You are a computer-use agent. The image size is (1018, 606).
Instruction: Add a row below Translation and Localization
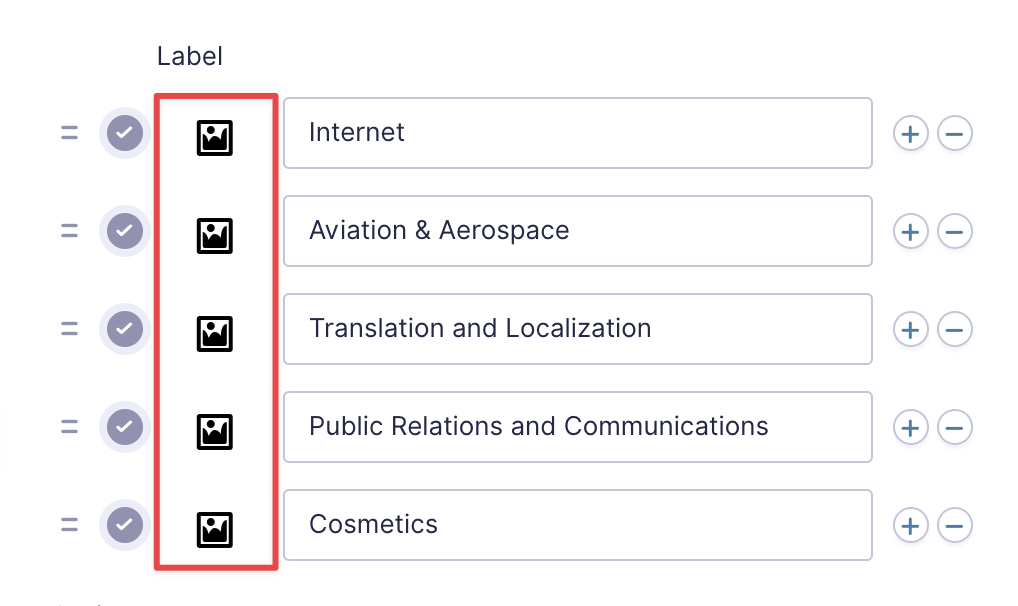pyautogui.click(x=910, y=329)
